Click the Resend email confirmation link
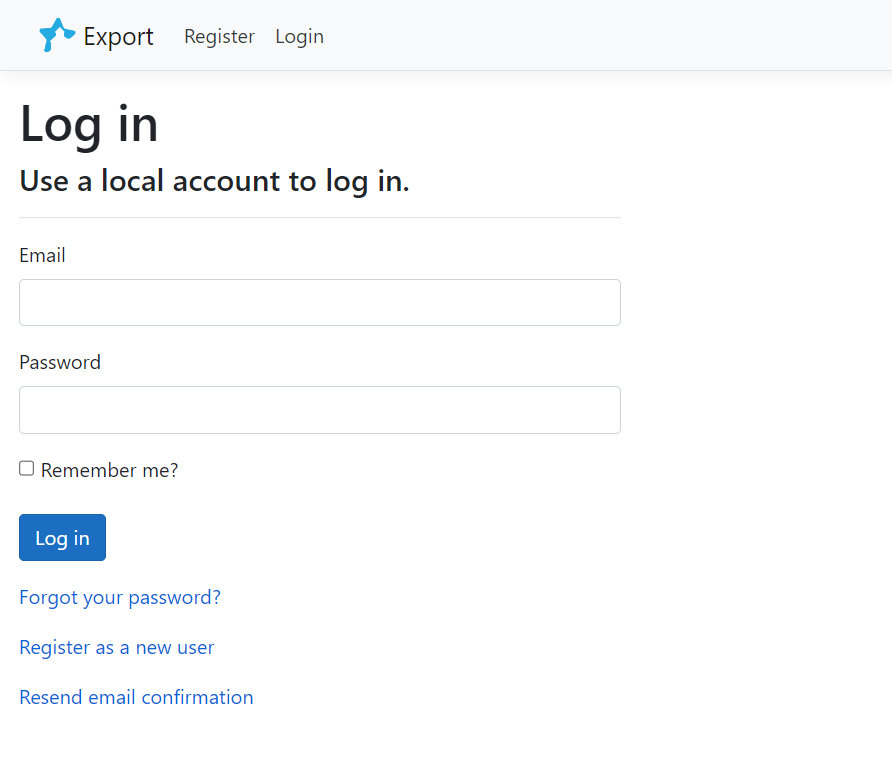The height and width of the screenshot is (769, 892). point(136,697)
